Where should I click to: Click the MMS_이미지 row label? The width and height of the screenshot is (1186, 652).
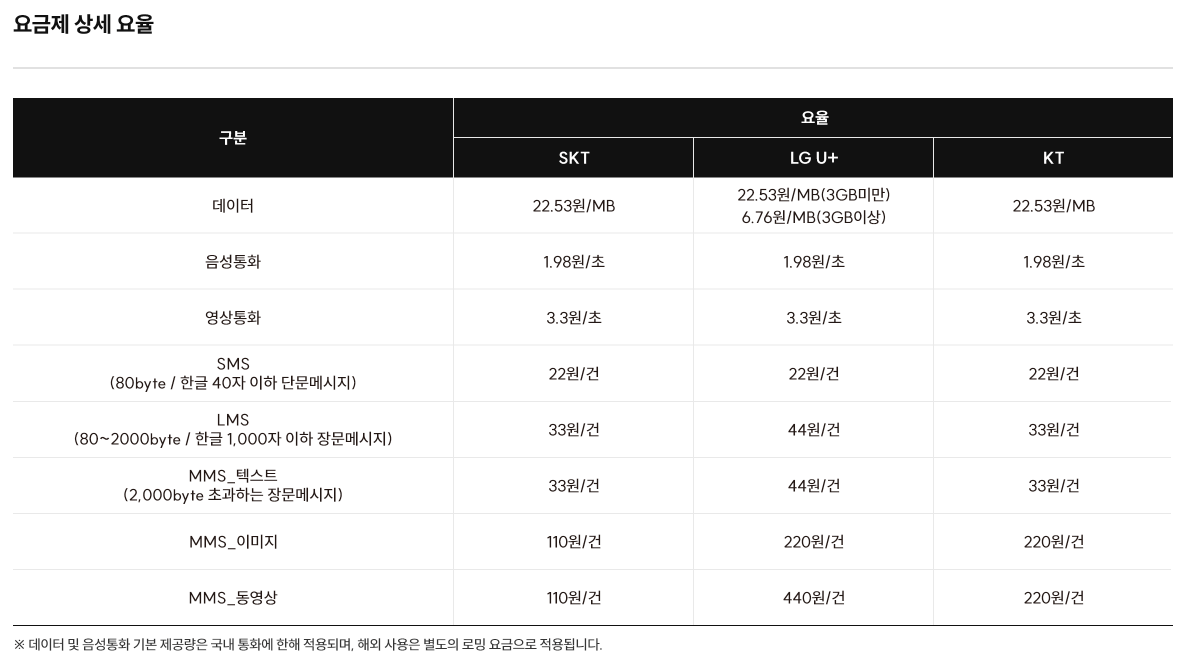tap(233, 542)
